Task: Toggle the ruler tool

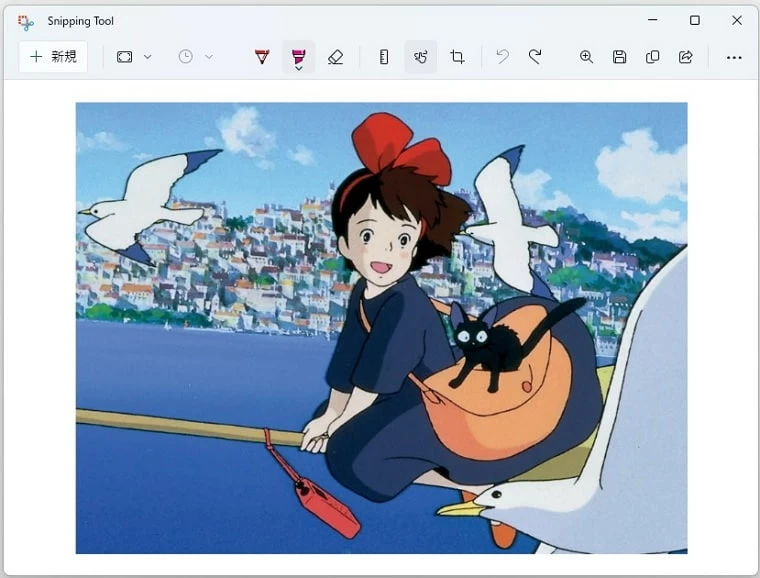Action: (384, 57)
